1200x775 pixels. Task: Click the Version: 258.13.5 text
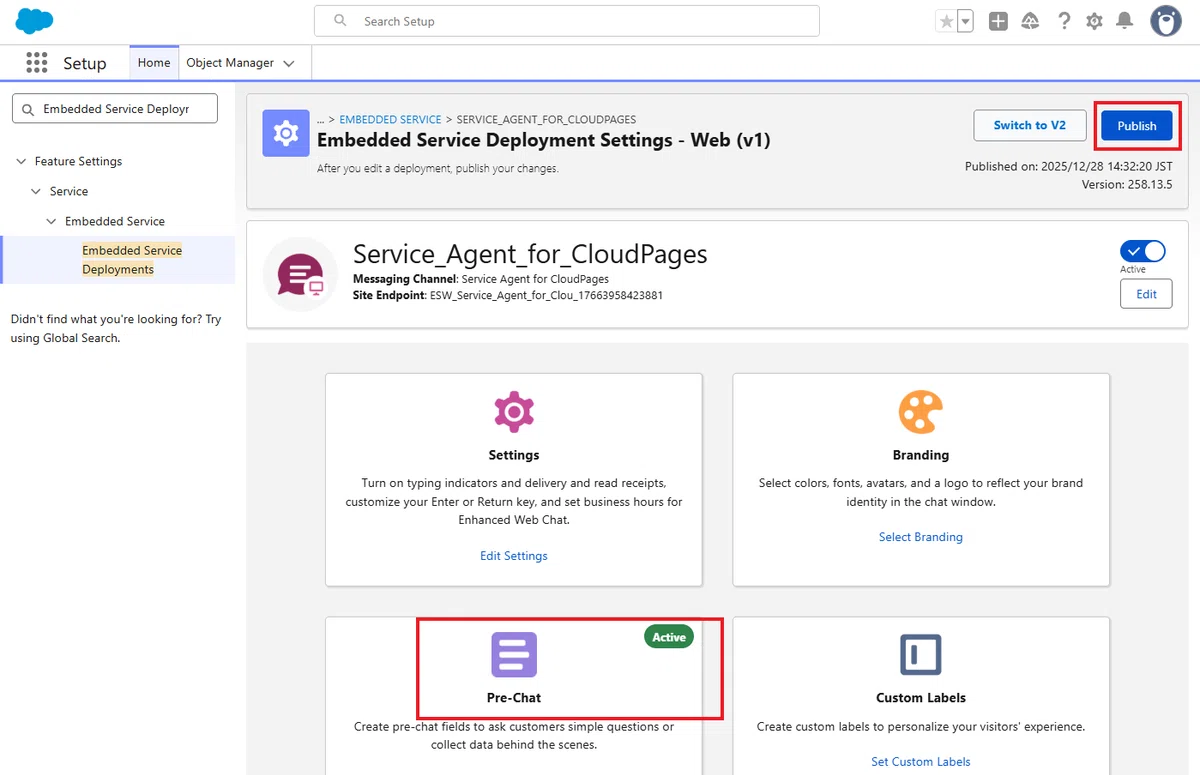pos(1127,185)
